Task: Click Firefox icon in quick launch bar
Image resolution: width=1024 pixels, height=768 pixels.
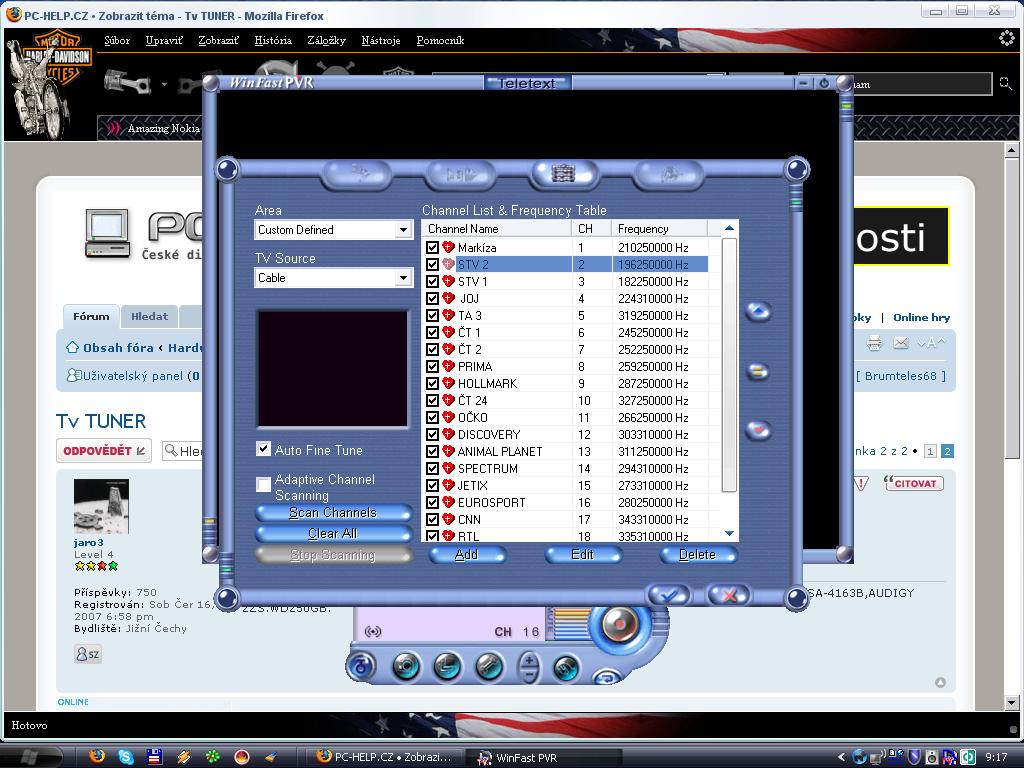Action: click(x=97, y=756)
